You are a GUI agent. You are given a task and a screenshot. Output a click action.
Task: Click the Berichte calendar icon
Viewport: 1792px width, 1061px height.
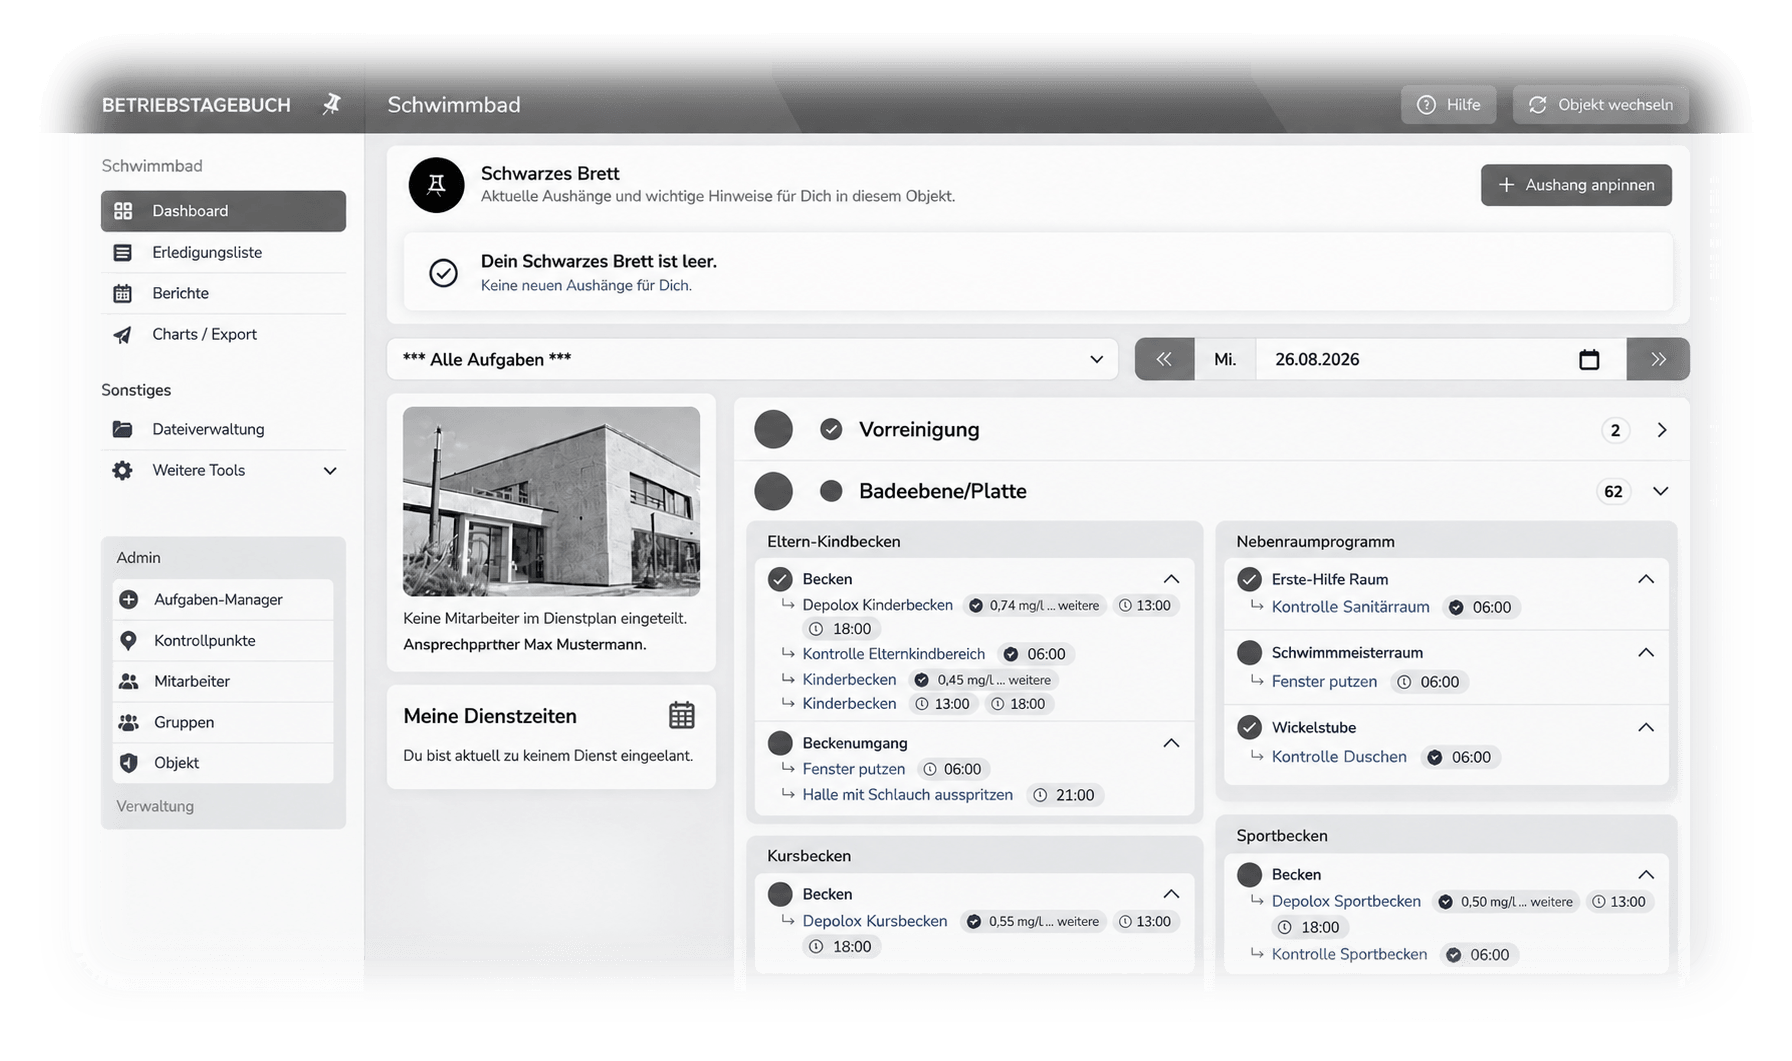[x=123, y=293]
